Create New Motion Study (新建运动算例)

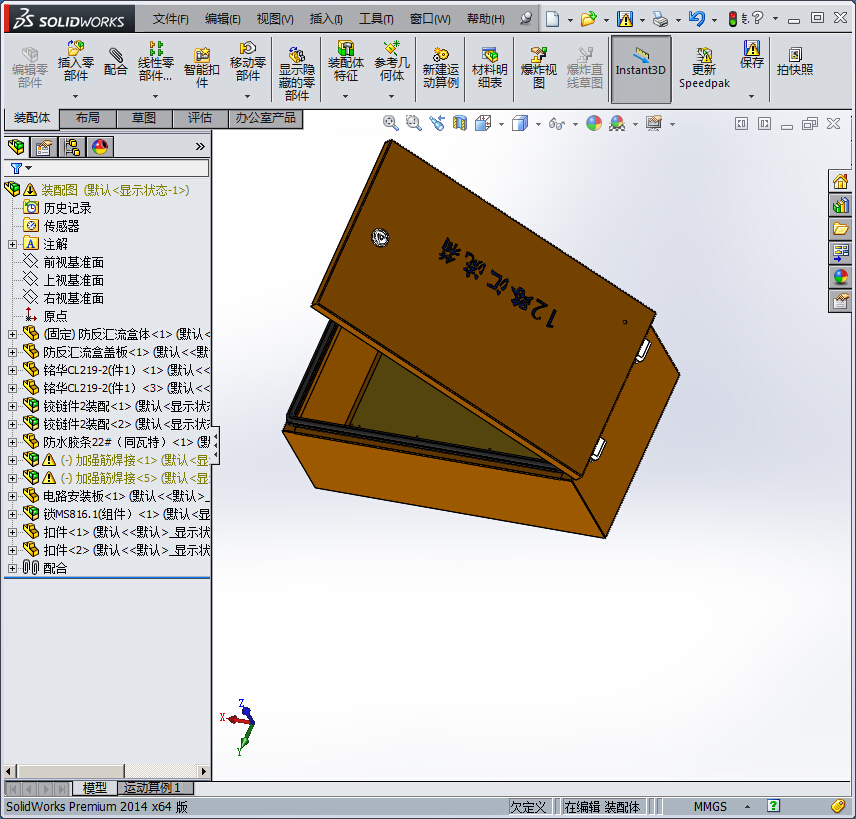point(441,68)
